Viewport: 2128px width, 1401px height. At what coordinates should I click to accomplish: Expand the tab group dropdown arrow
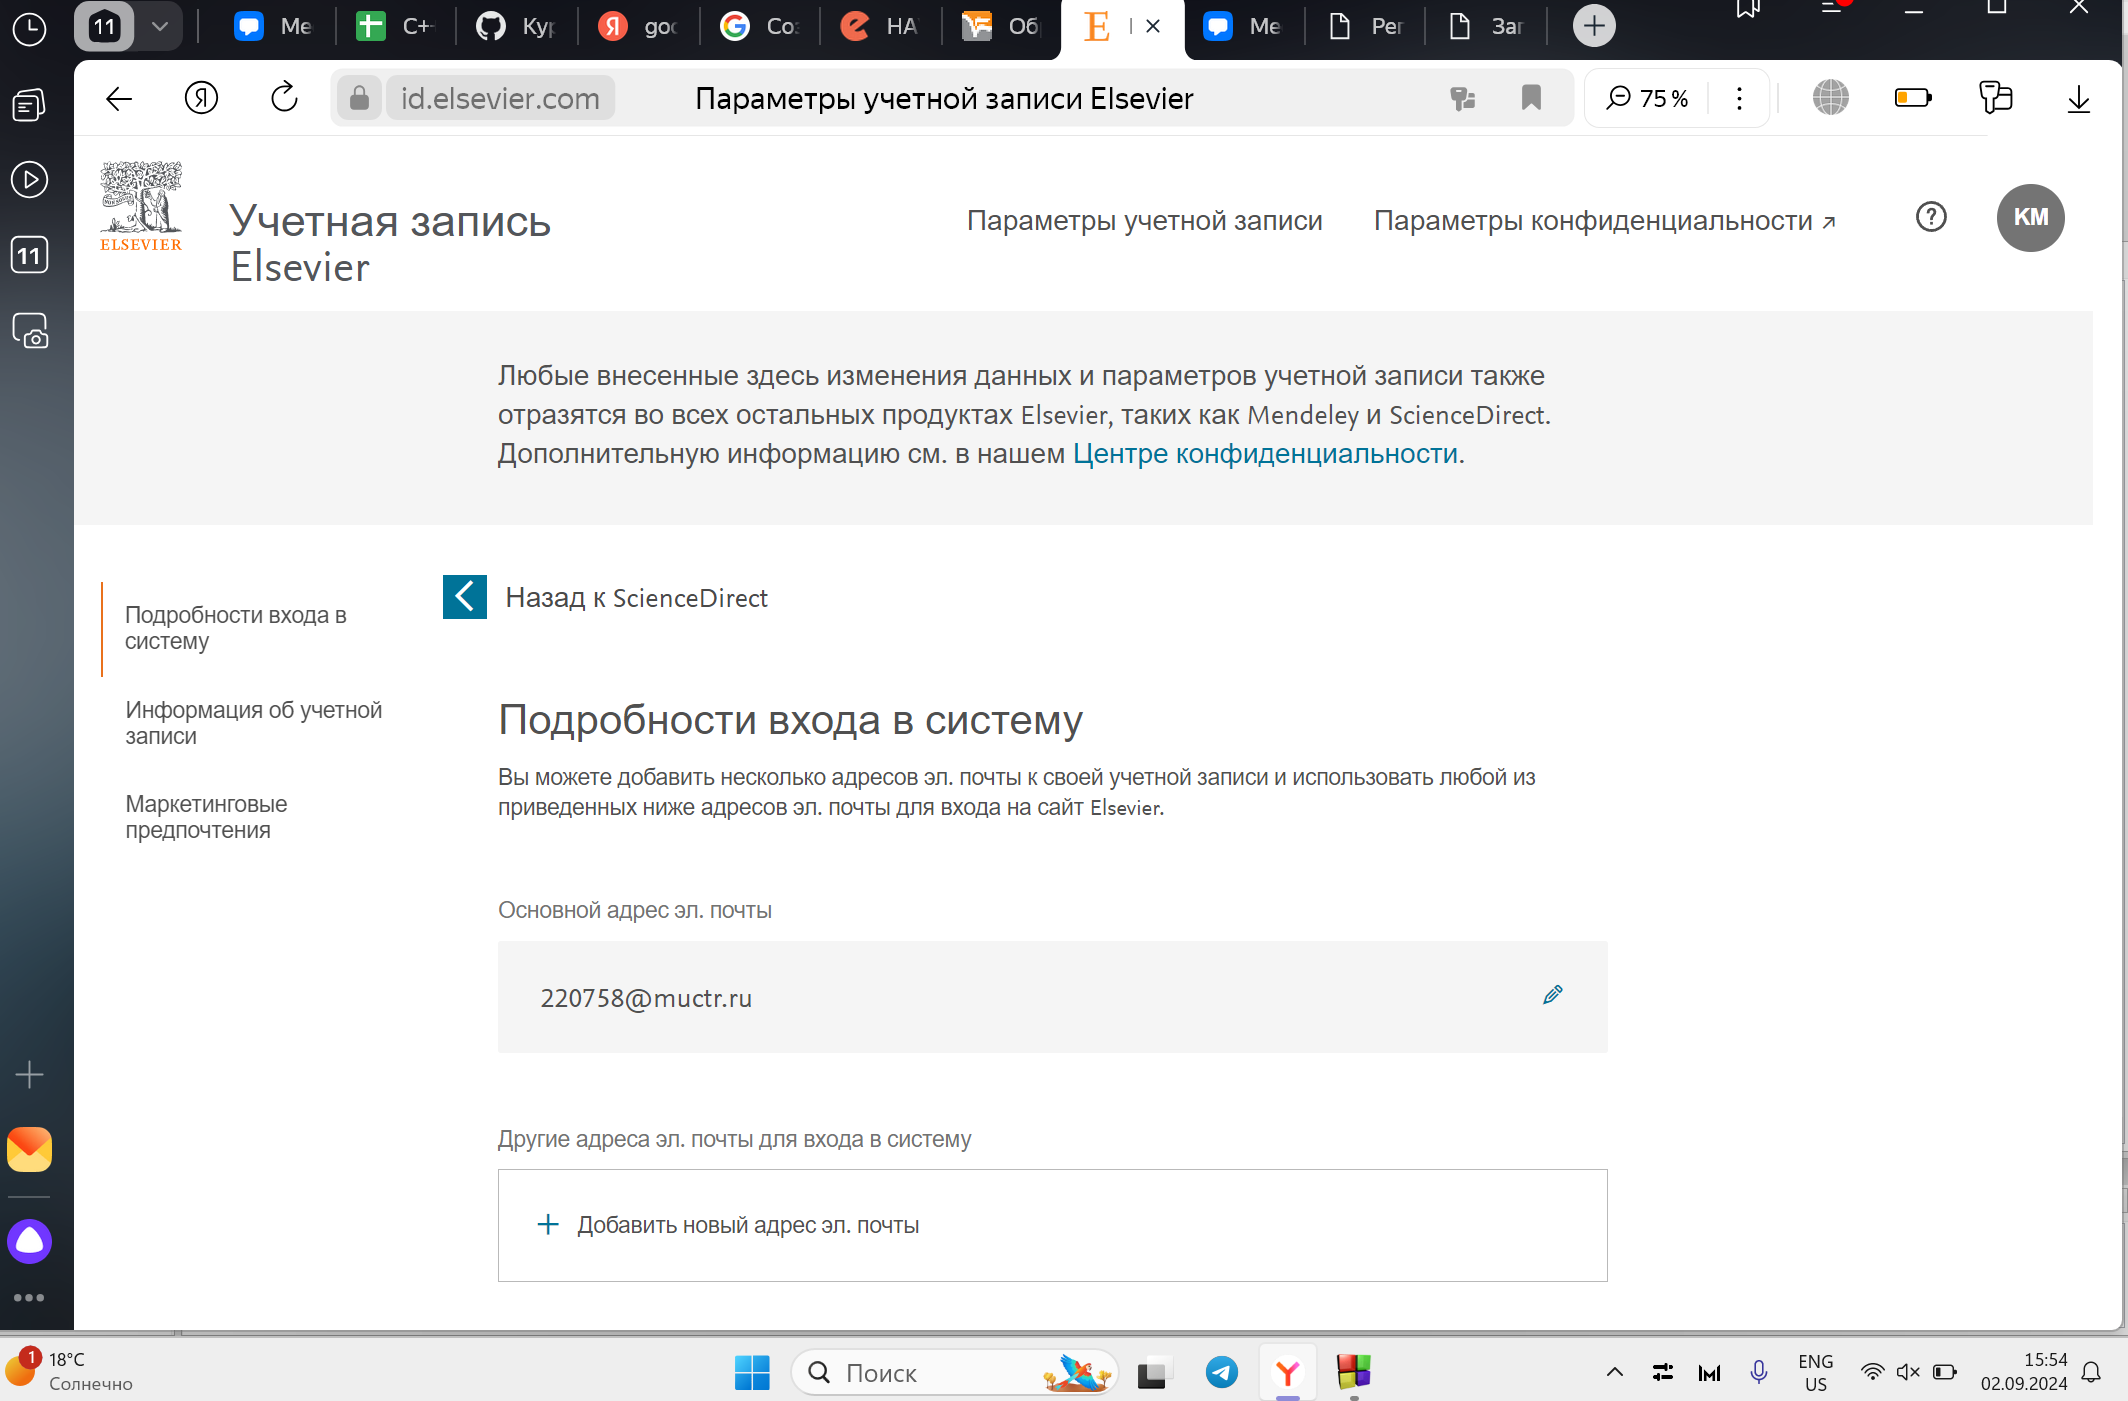pos(159,26)
